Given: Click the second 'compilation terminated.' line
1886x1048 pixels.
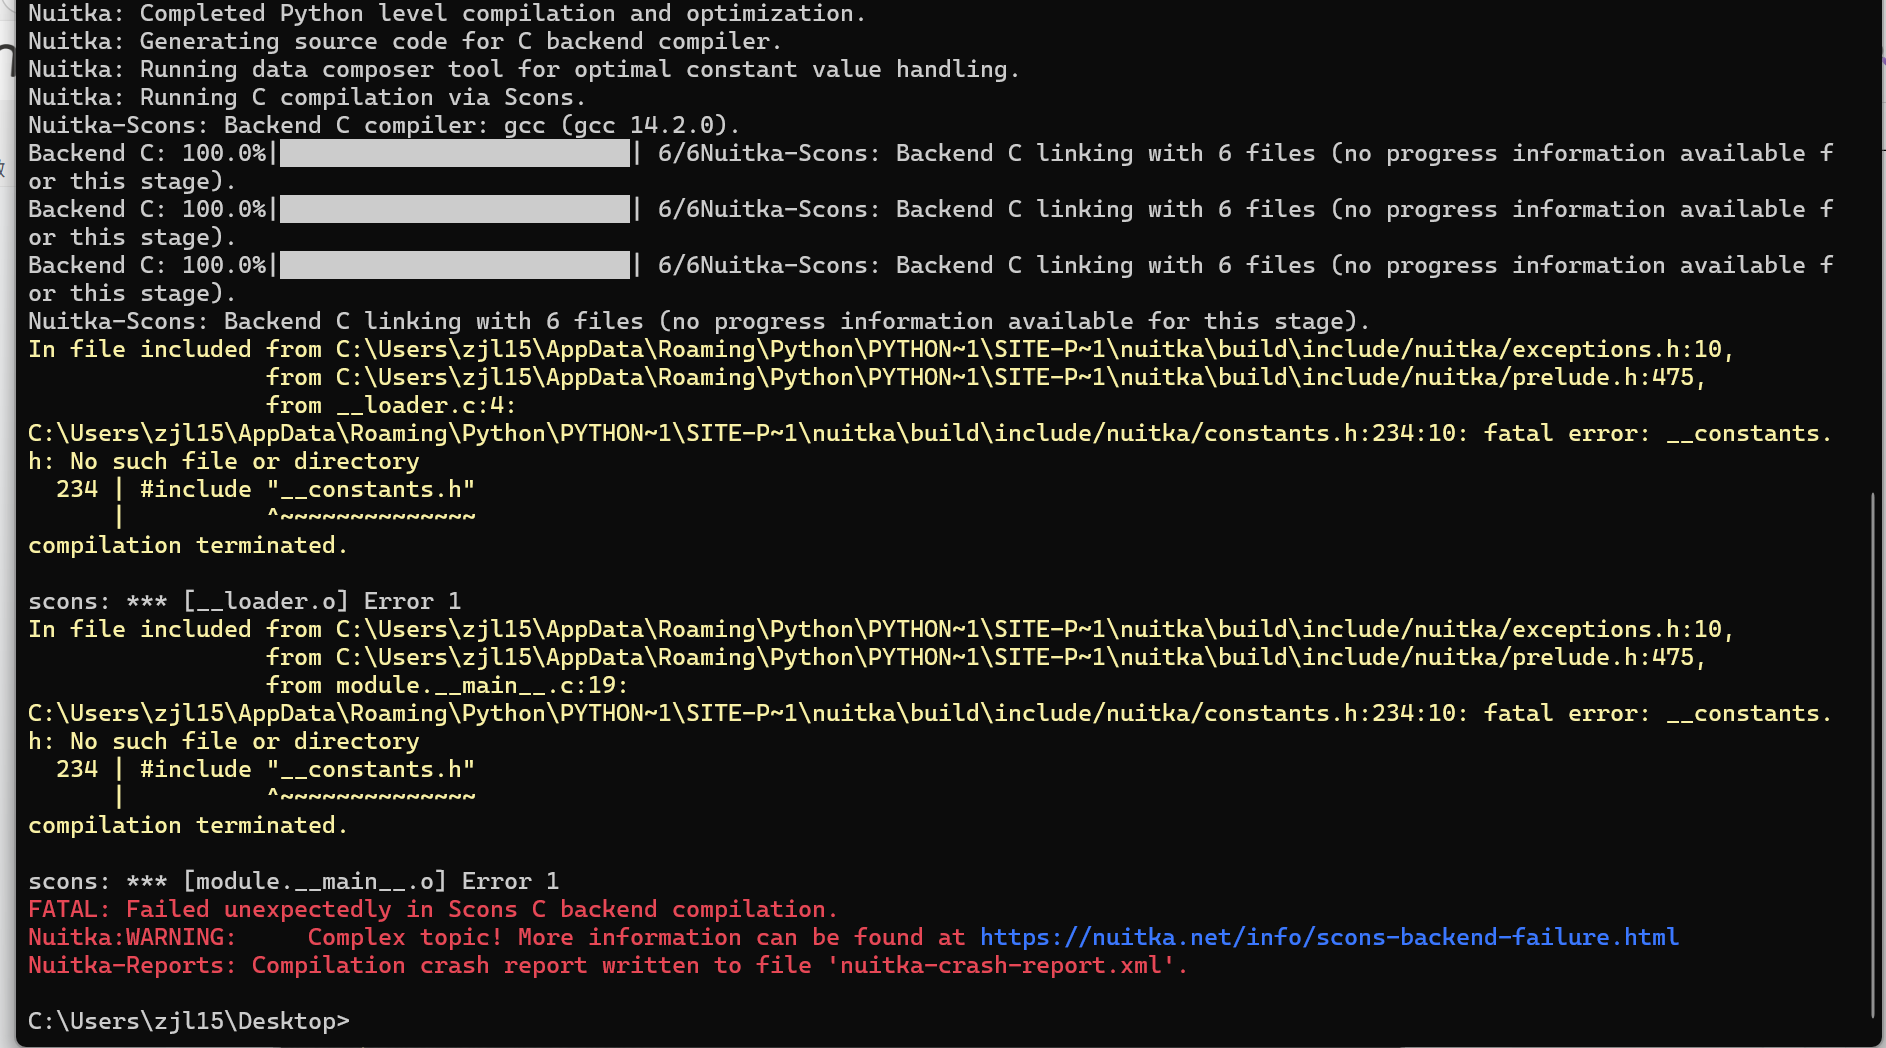Looking at the screenshot, I should pos(188,825).
